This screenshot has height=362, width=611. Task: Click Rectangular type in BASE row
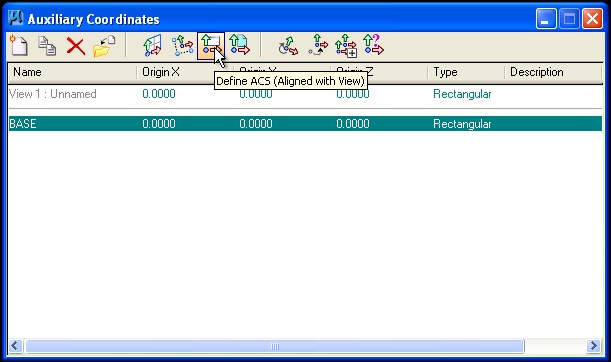(462, 124)
